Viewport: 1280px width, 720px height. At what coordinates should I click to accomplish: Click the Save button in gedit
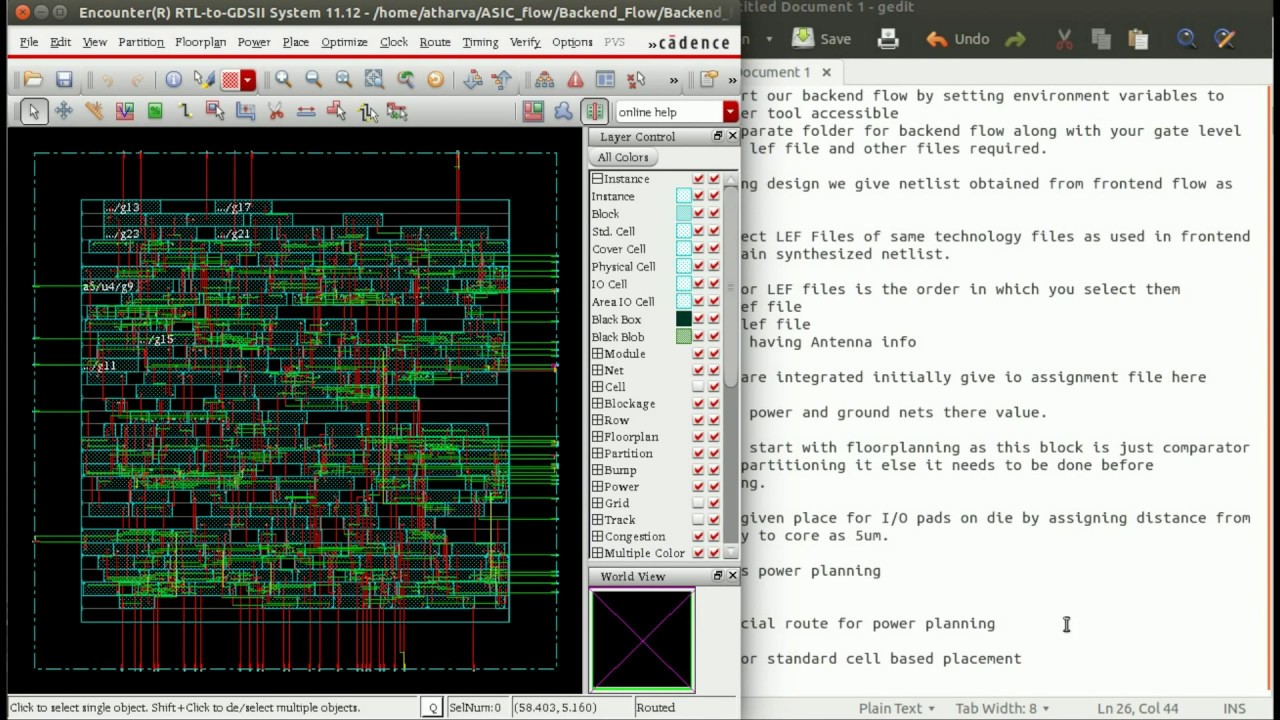[x=822, y=39]
